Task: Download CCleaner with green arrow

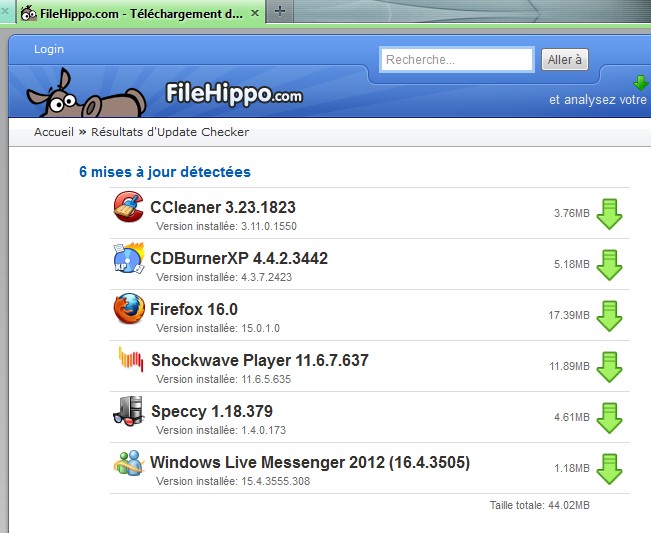Action: [609, 214]
